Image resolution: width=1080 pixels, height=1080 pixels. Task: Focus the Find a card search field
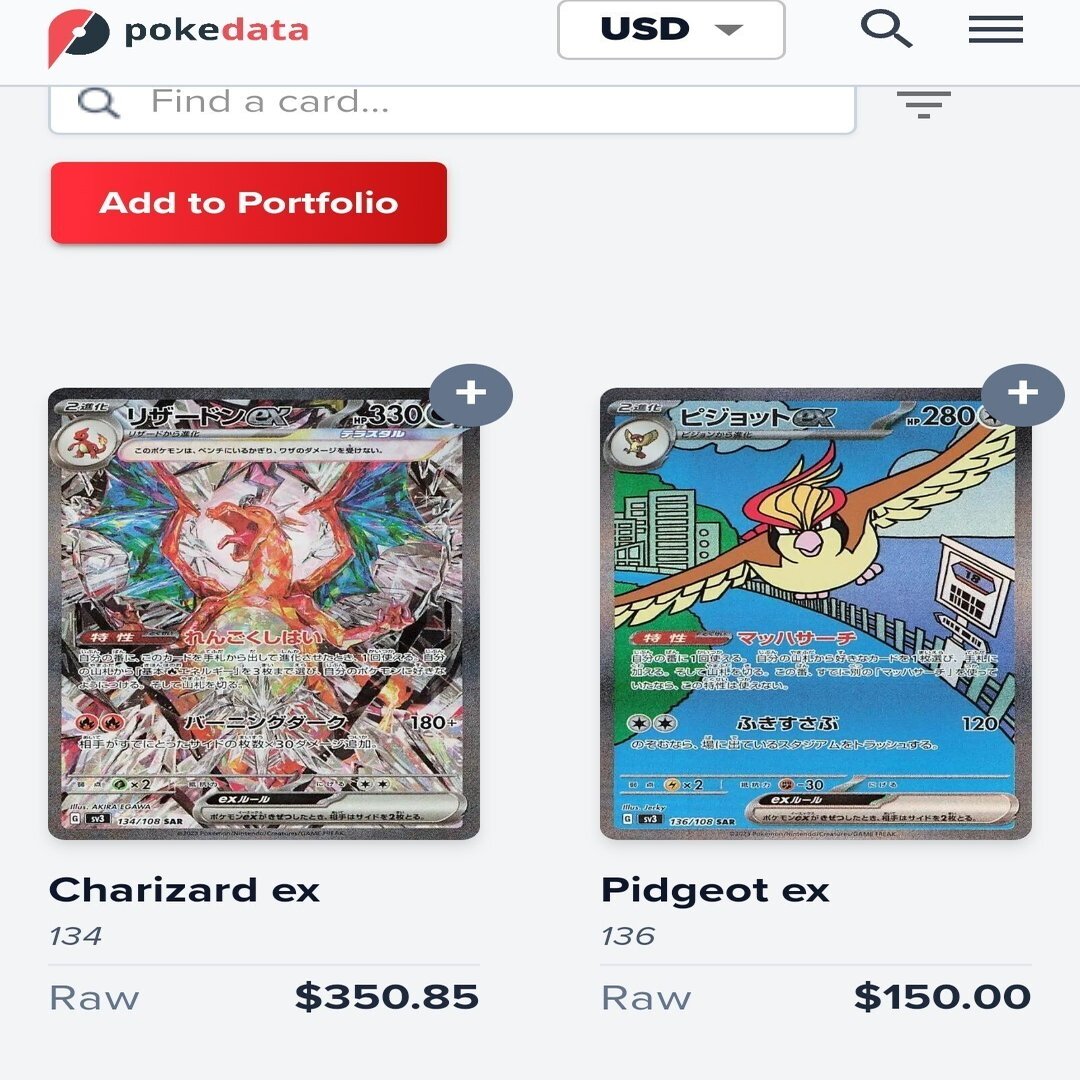coord(453,105)
